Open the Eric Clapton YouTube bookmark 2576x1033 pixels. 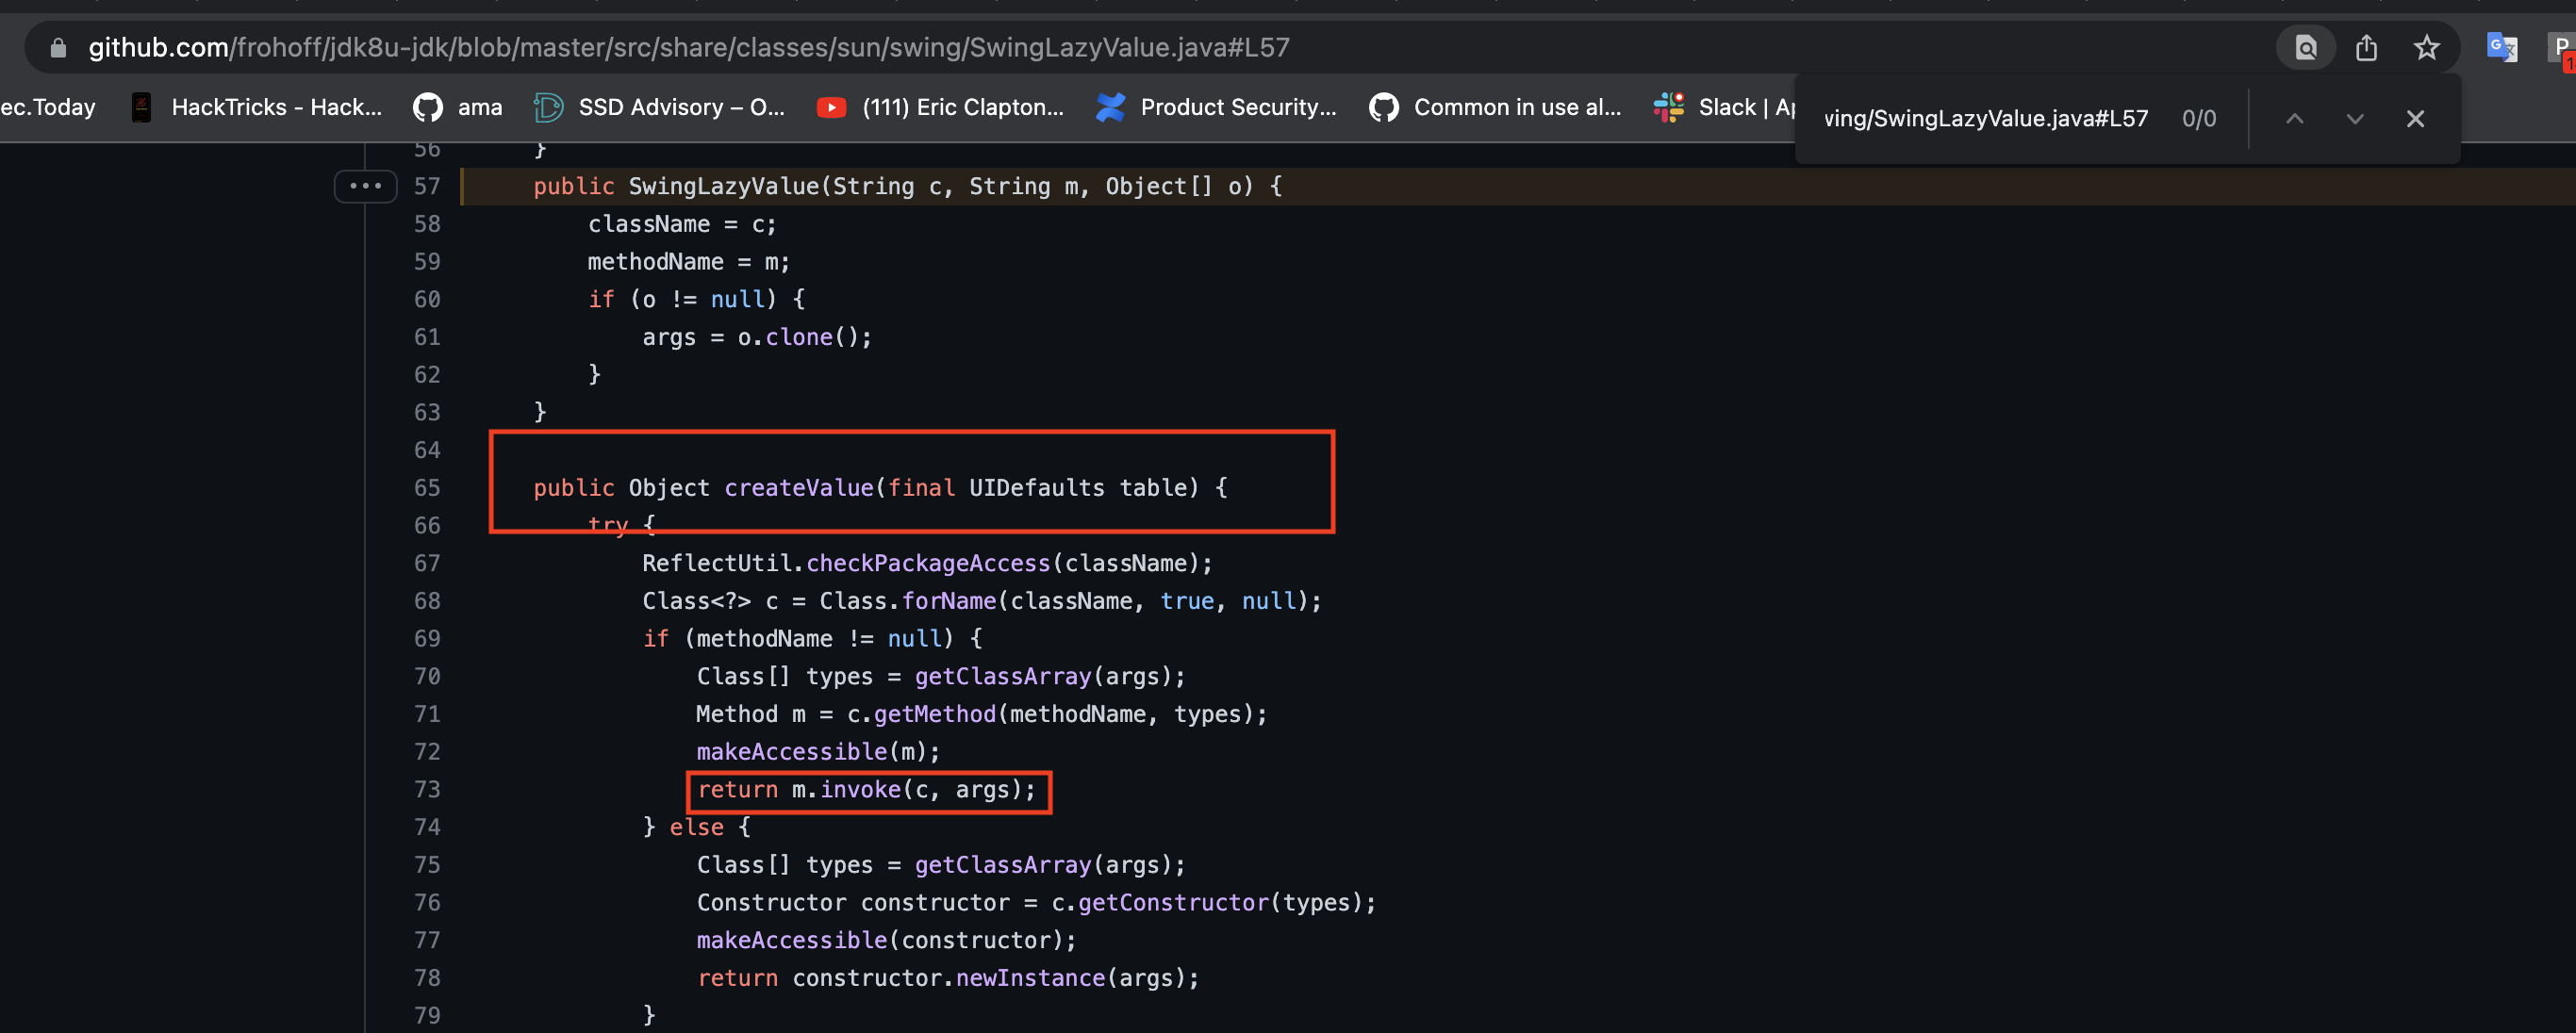(940, 107)
